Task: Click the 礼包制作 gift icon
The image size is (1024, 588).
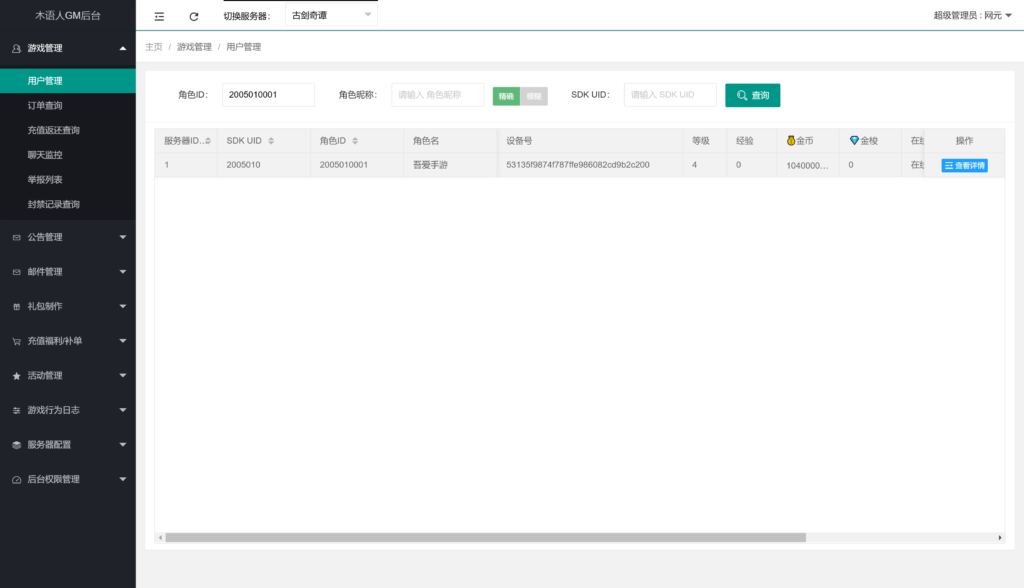Action: coord(16,306)
